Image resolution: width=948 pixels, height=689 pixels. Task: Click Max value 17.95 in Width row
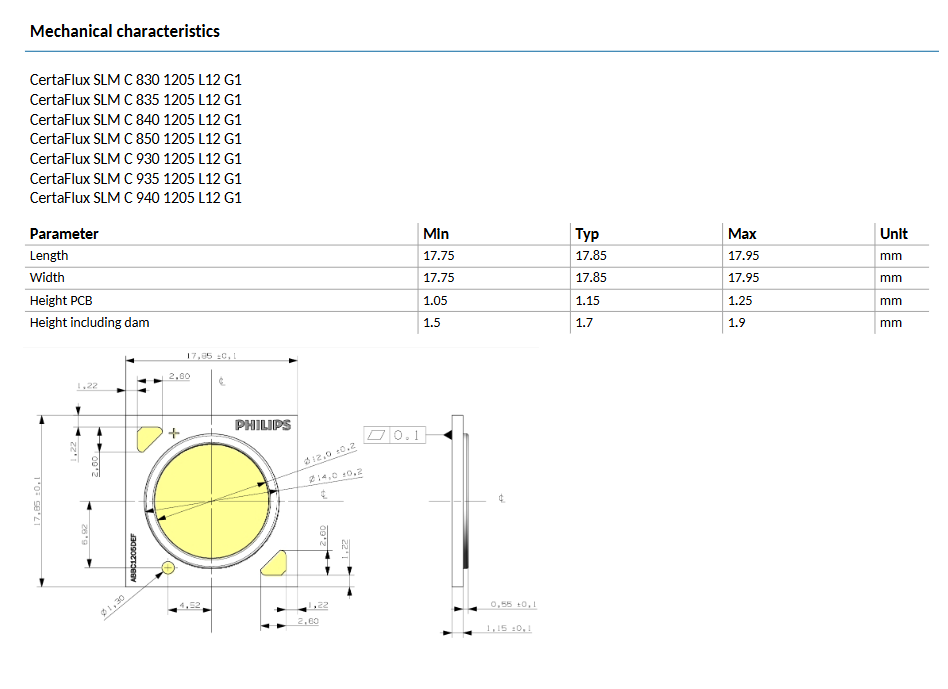coord(744,277)
